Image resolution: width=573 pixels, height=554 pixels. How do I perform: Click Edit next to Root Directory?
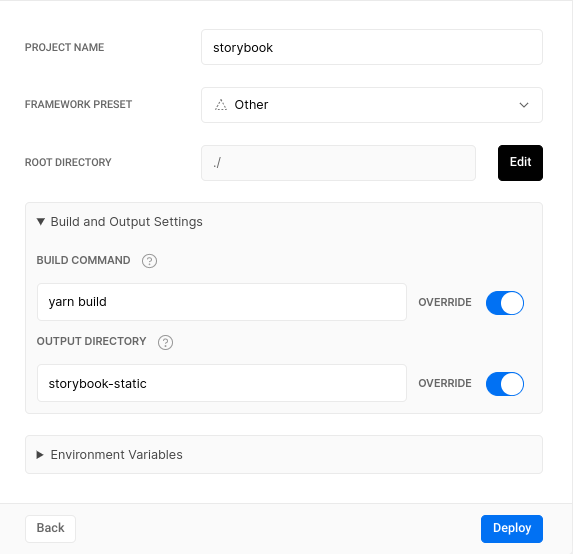tap(520, 163)
